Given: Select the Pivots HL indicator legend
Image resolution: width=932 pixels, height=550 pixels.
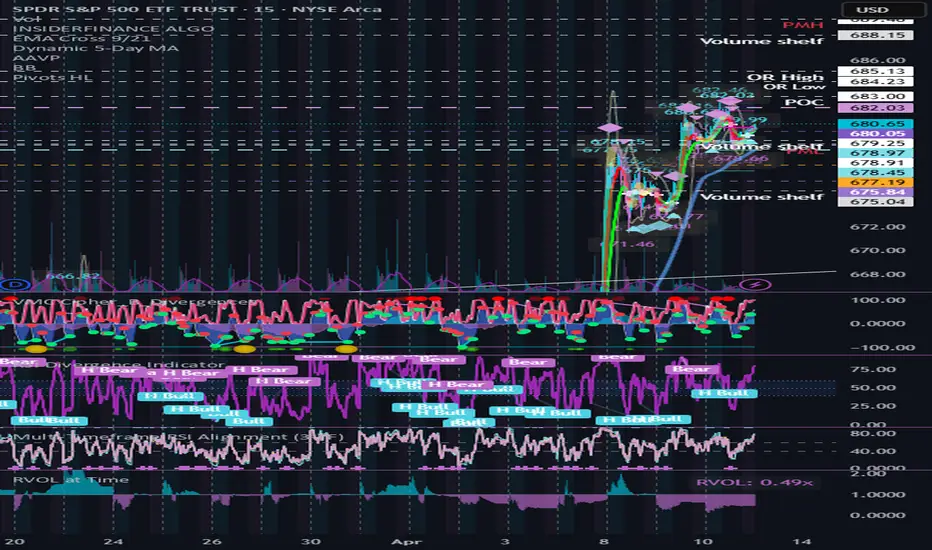Looking at the screenshot, I should click(53, 77).
